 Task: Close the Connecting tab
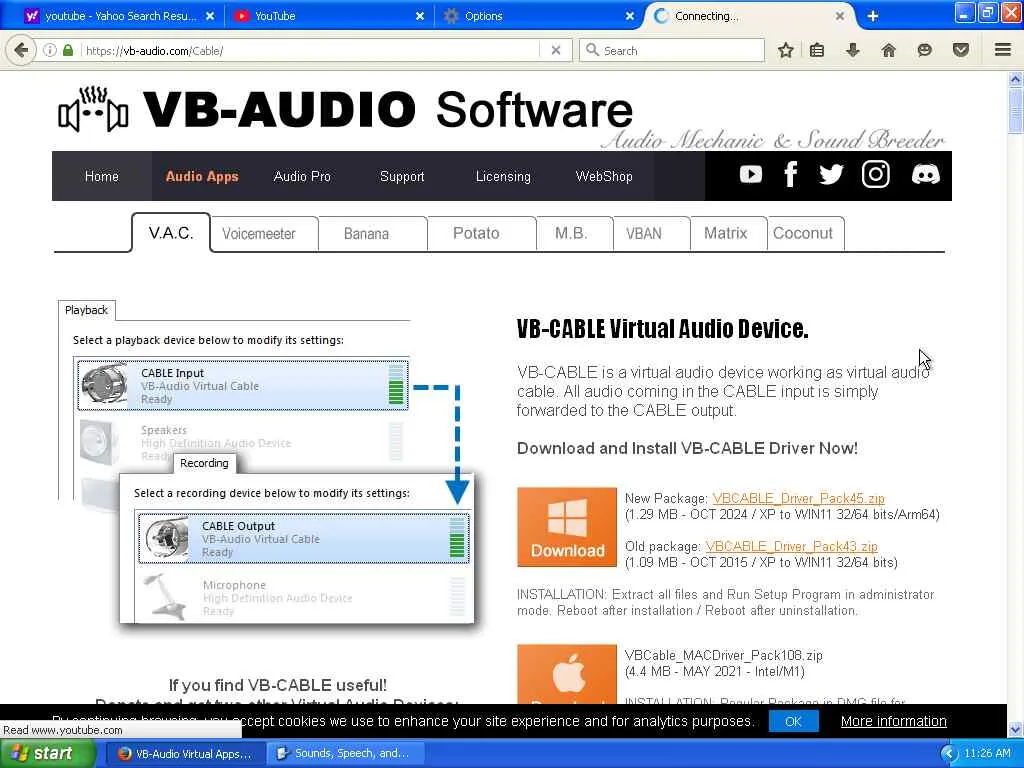[840, 16]
